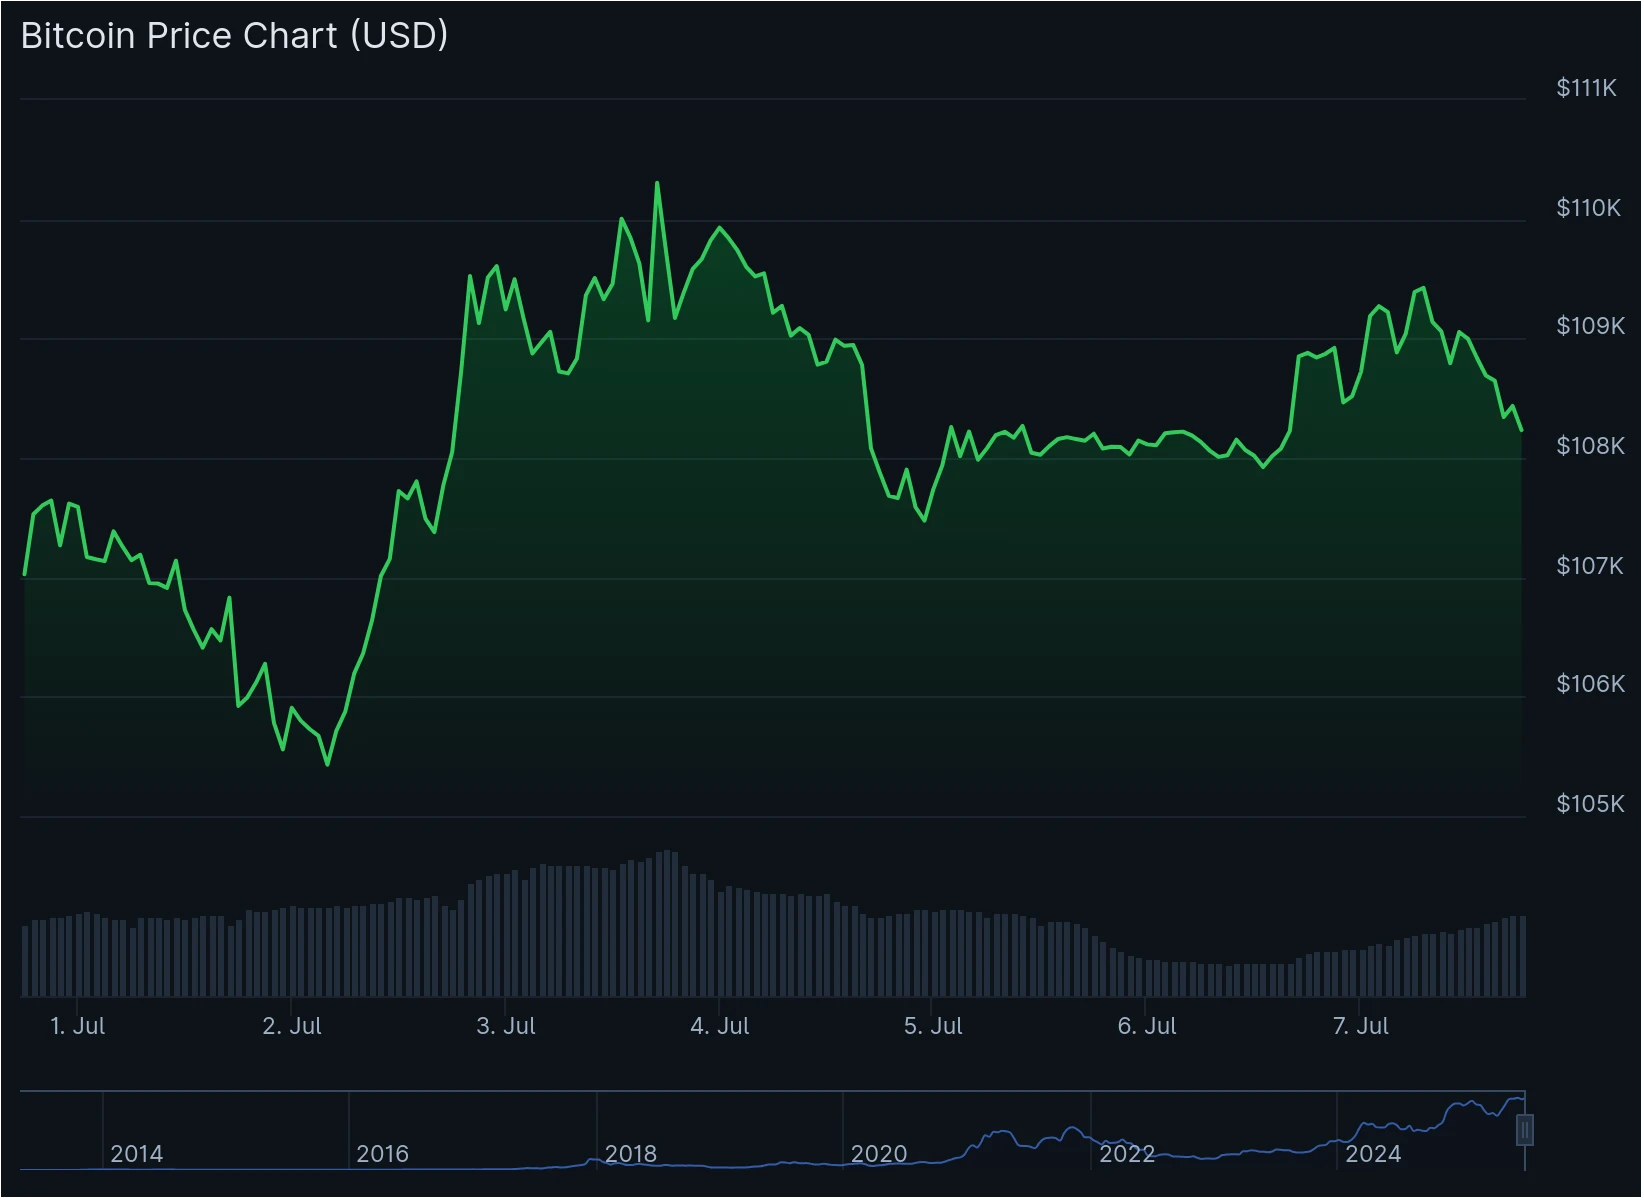Viewport: 1644px width, 1200px height.
Task: Click the 2020 marker in the navigator
Action: (x=878, y=1154)
